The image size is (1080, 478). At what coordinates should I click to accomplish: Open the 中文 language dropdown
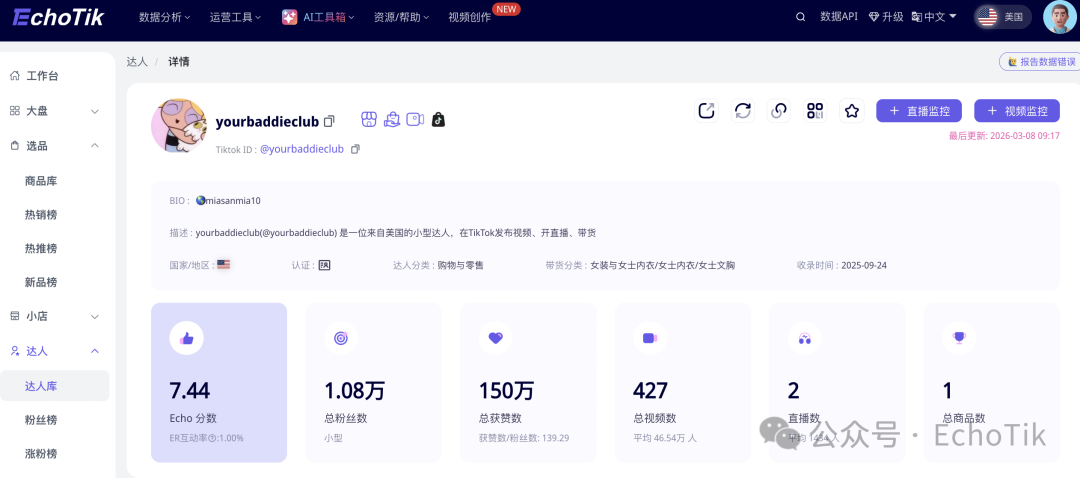[934, 17]
